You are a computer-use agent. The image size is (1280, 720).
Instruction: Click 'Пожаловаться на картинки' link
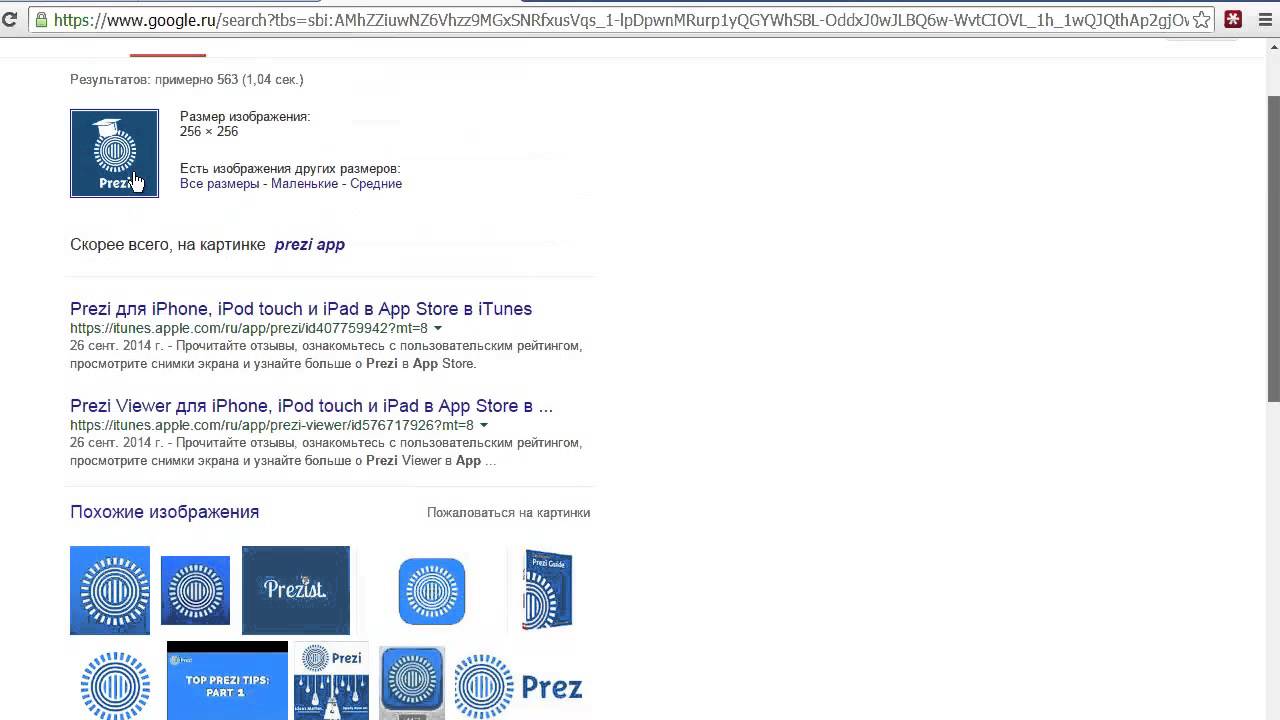pos(508,513)
